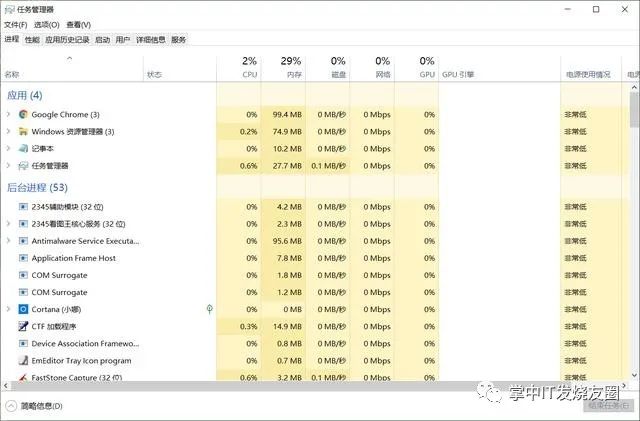
Task: Expand the 2345看图王核心服务 row
Action: (x=8, y=224)
